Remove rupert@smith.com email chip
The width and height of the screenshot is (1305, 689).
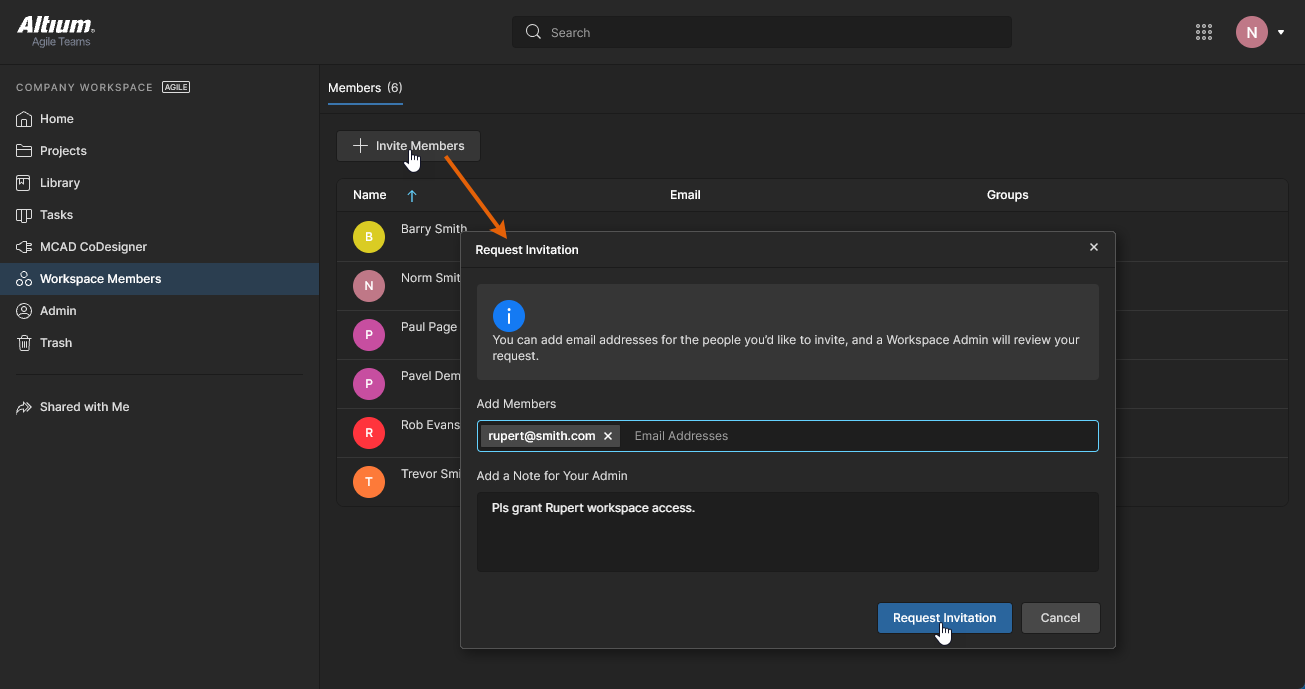tap(608, 436)
